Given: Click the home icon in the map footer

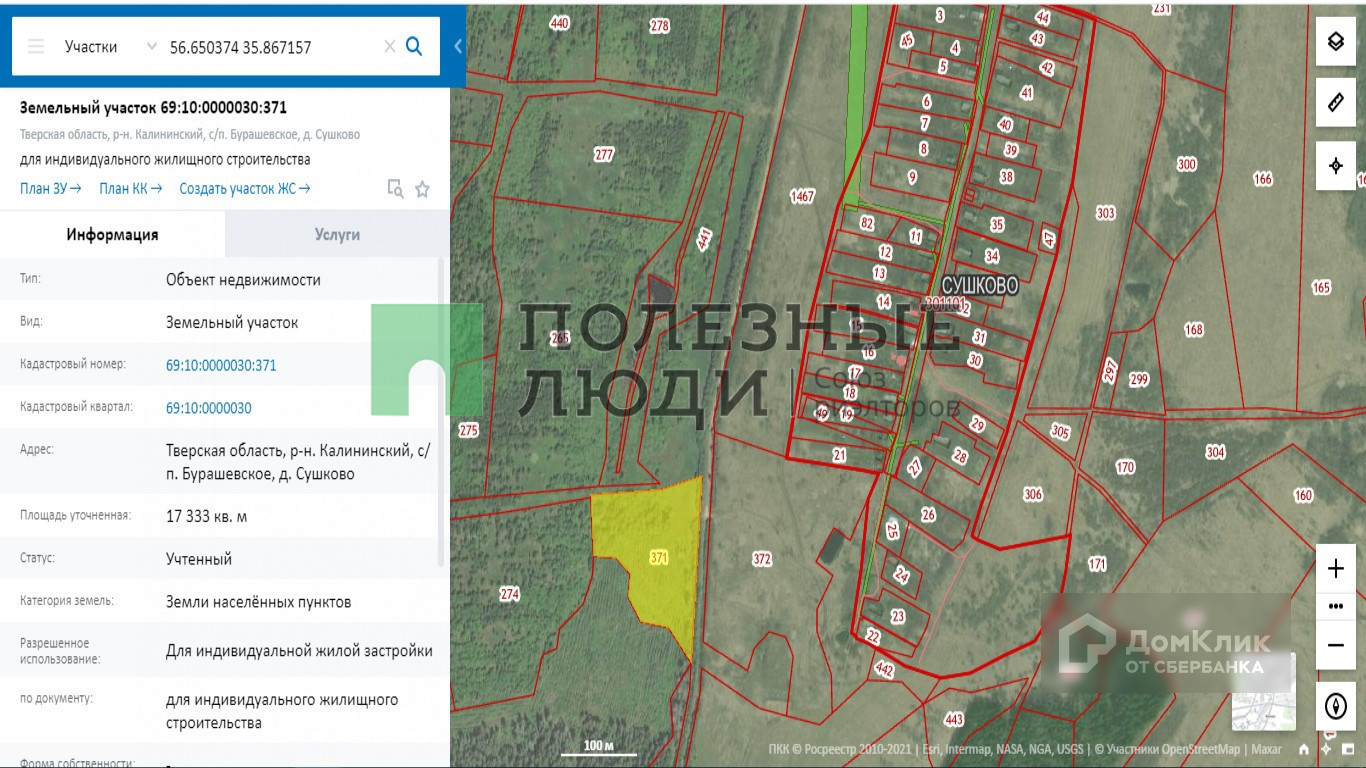Looking at the screenshot, I should tap(1304, 749).
